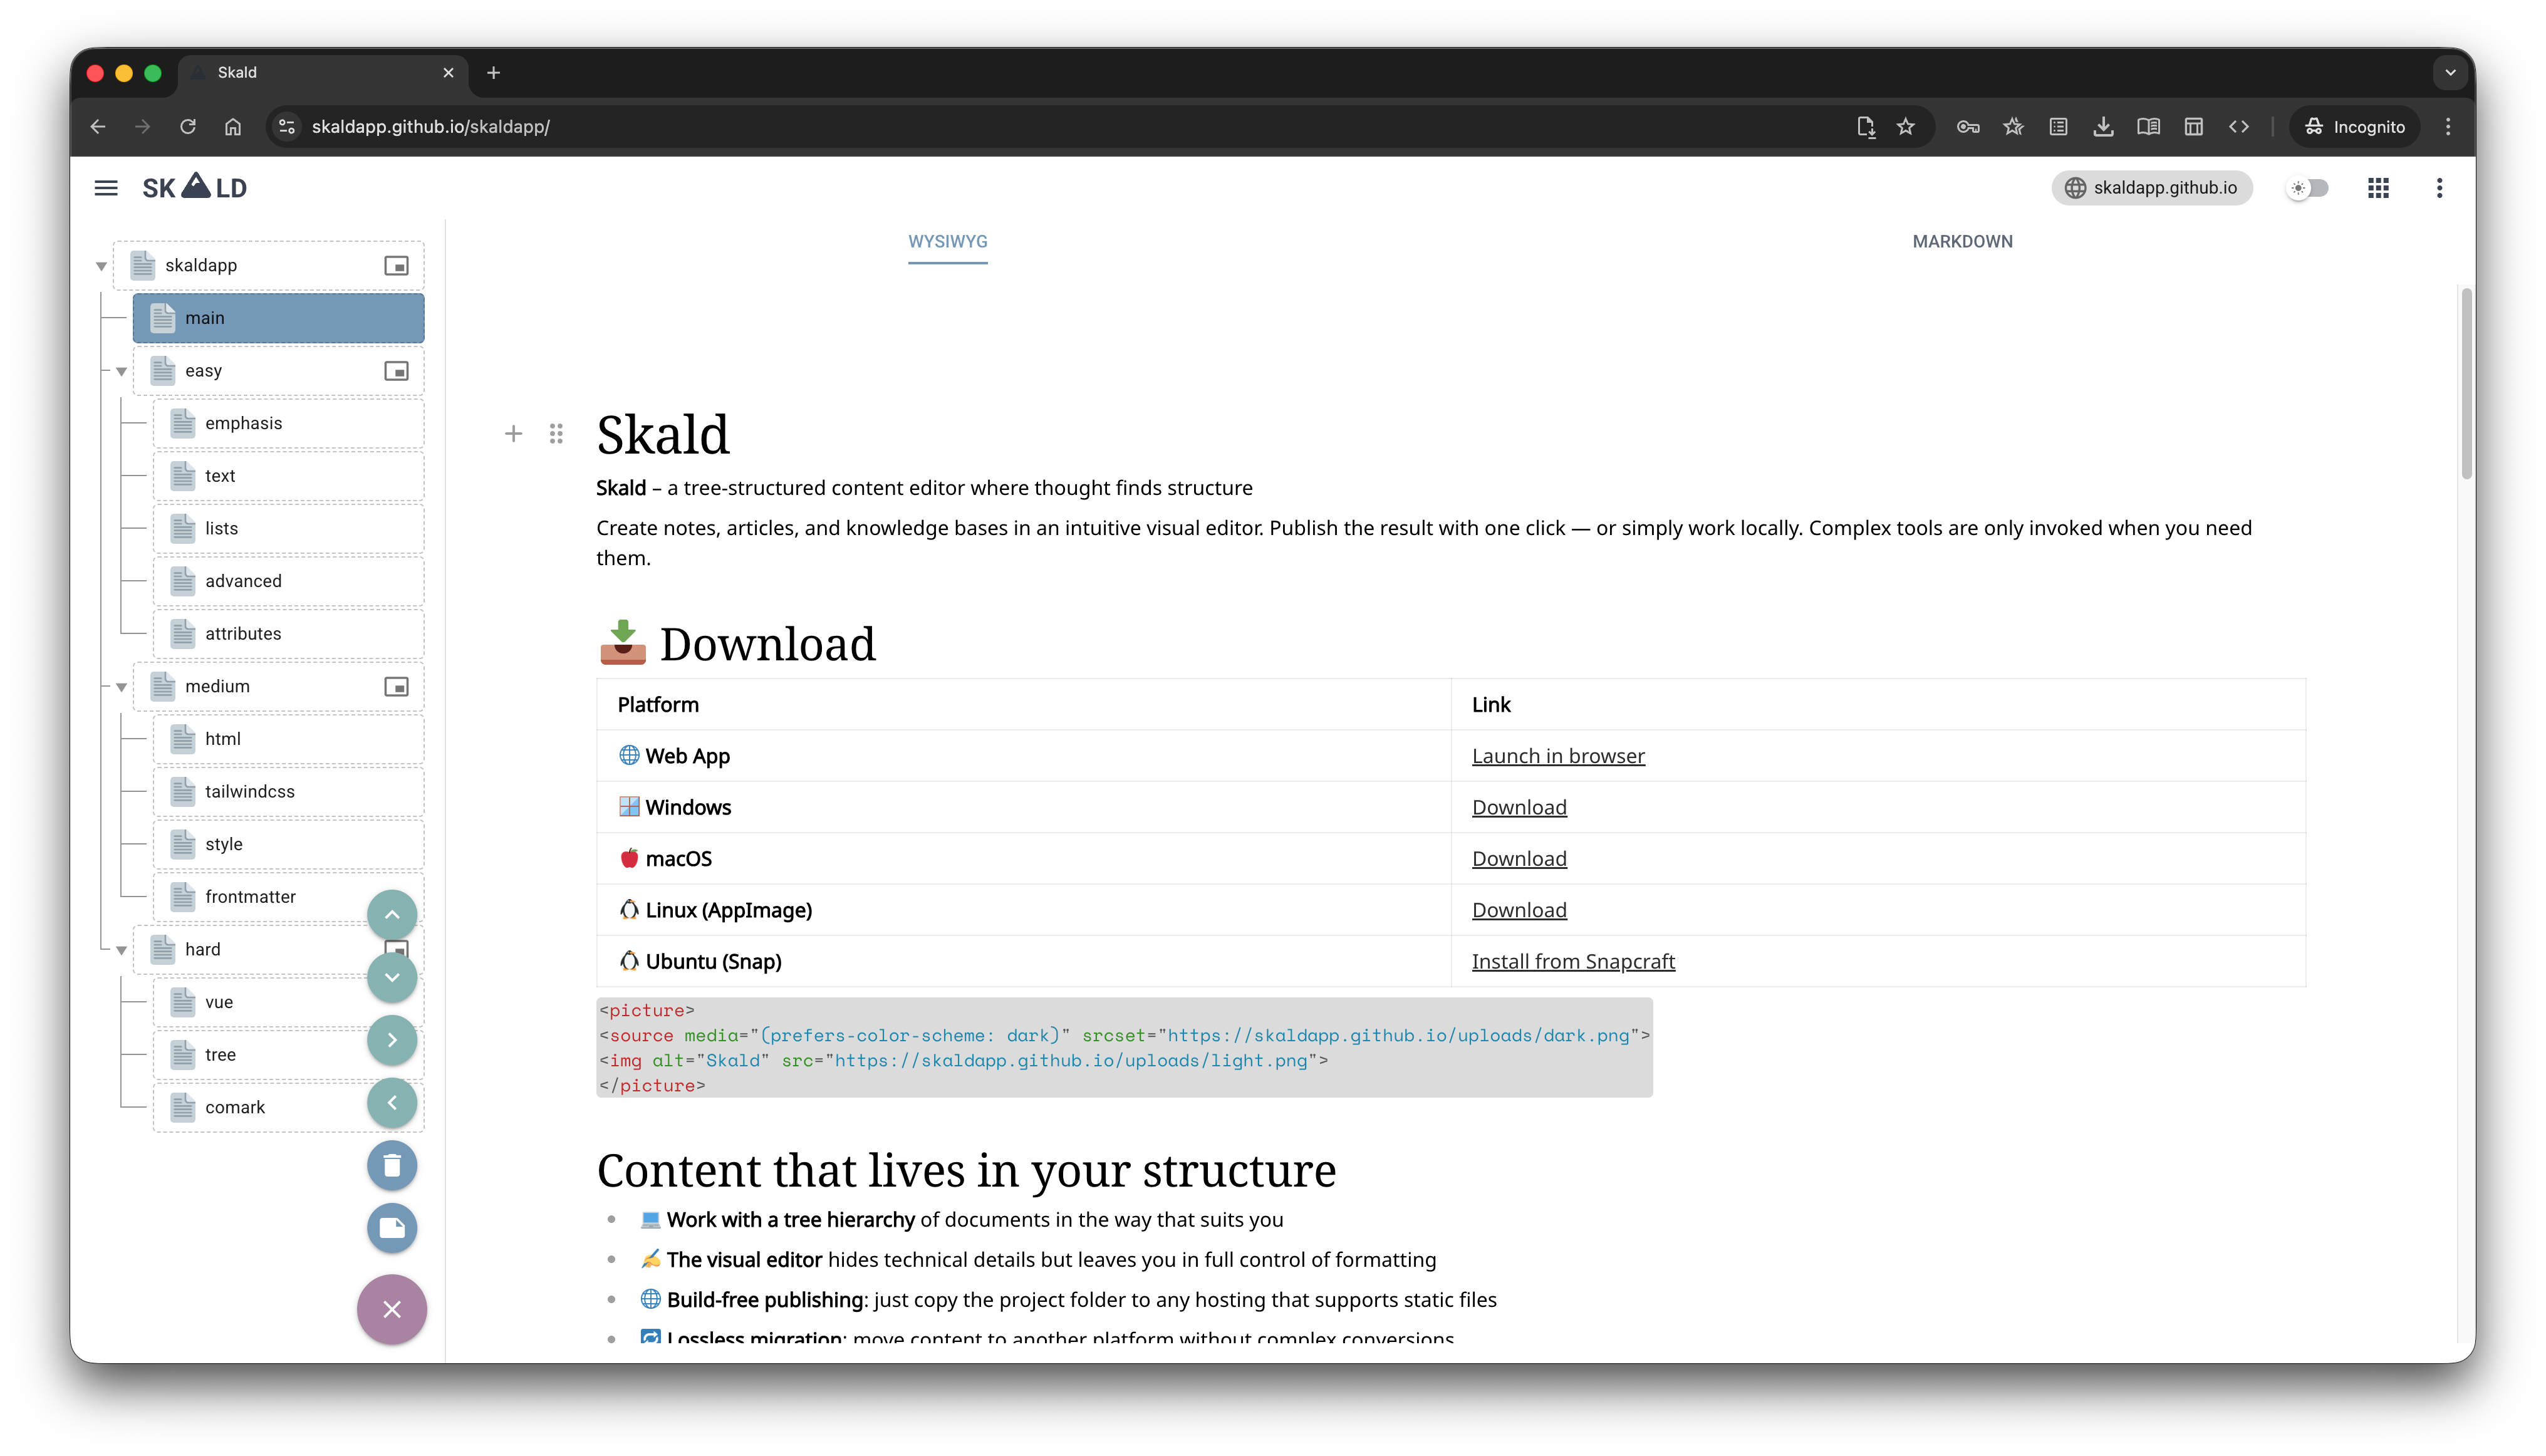Open the tab search dropdown arrow

pos(2450,73)
